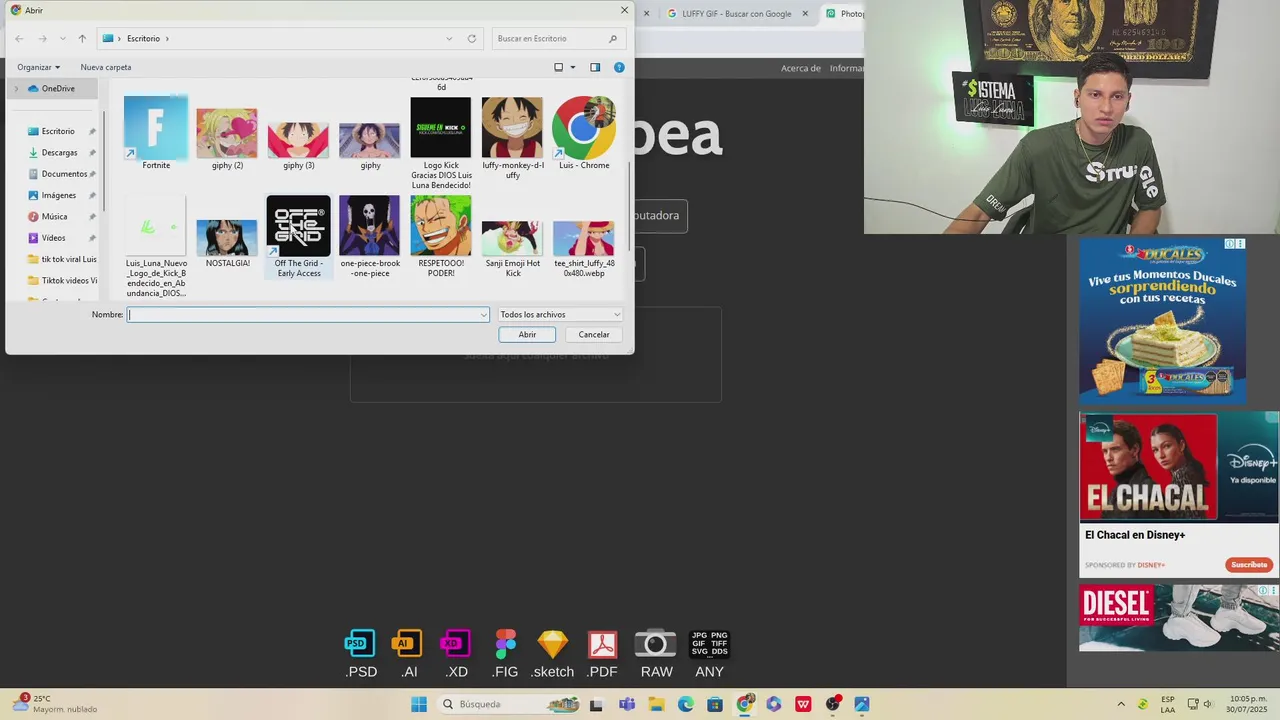Select the RESPETOOO! PODER! file
The image size is (1280, 720).
tap(441, 237)
